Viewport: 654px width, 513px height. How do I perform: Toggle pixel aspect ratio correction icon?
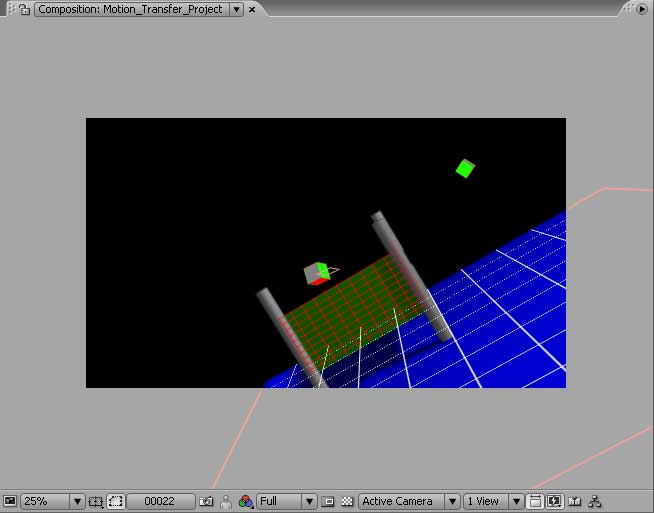pyautogui.click(x=535, y=501)
